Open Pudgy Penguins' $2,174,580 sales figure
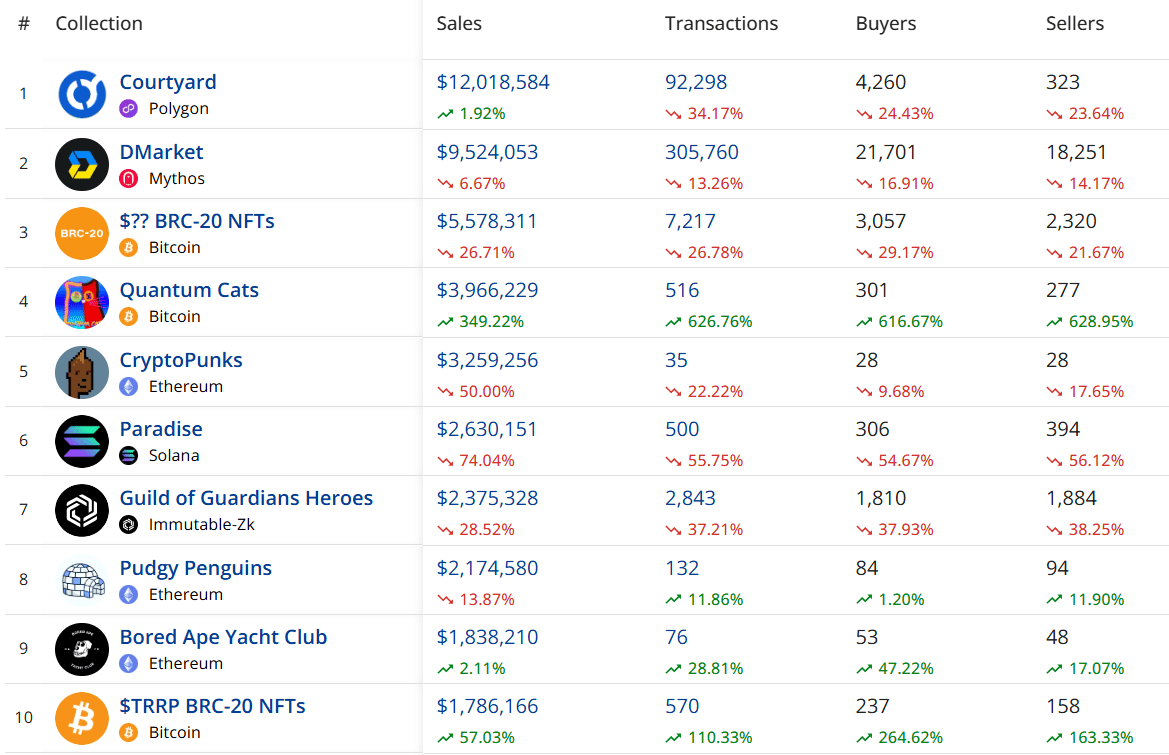The image size is (1169, 755). click(487, 568)
